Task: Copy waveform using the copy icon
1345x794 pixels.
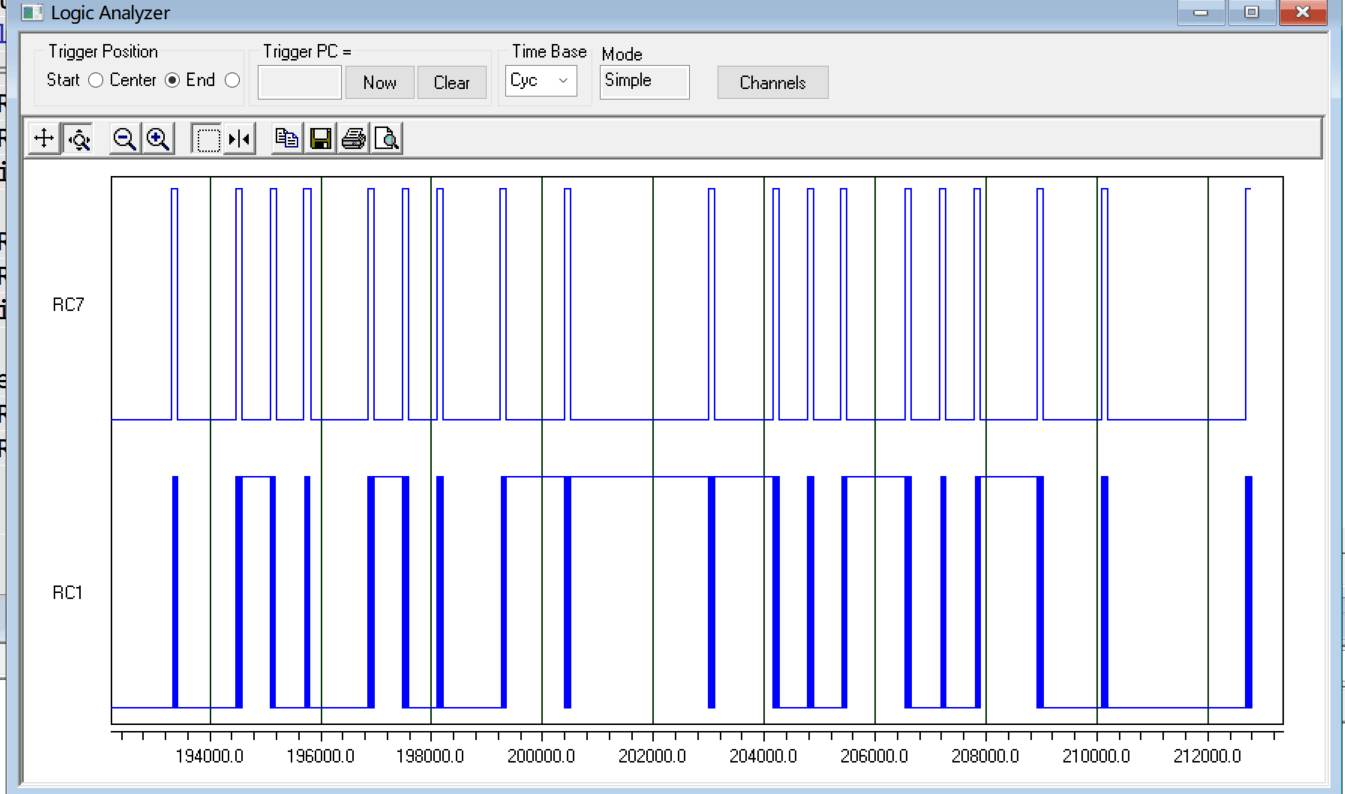Action: coord(287,138)
